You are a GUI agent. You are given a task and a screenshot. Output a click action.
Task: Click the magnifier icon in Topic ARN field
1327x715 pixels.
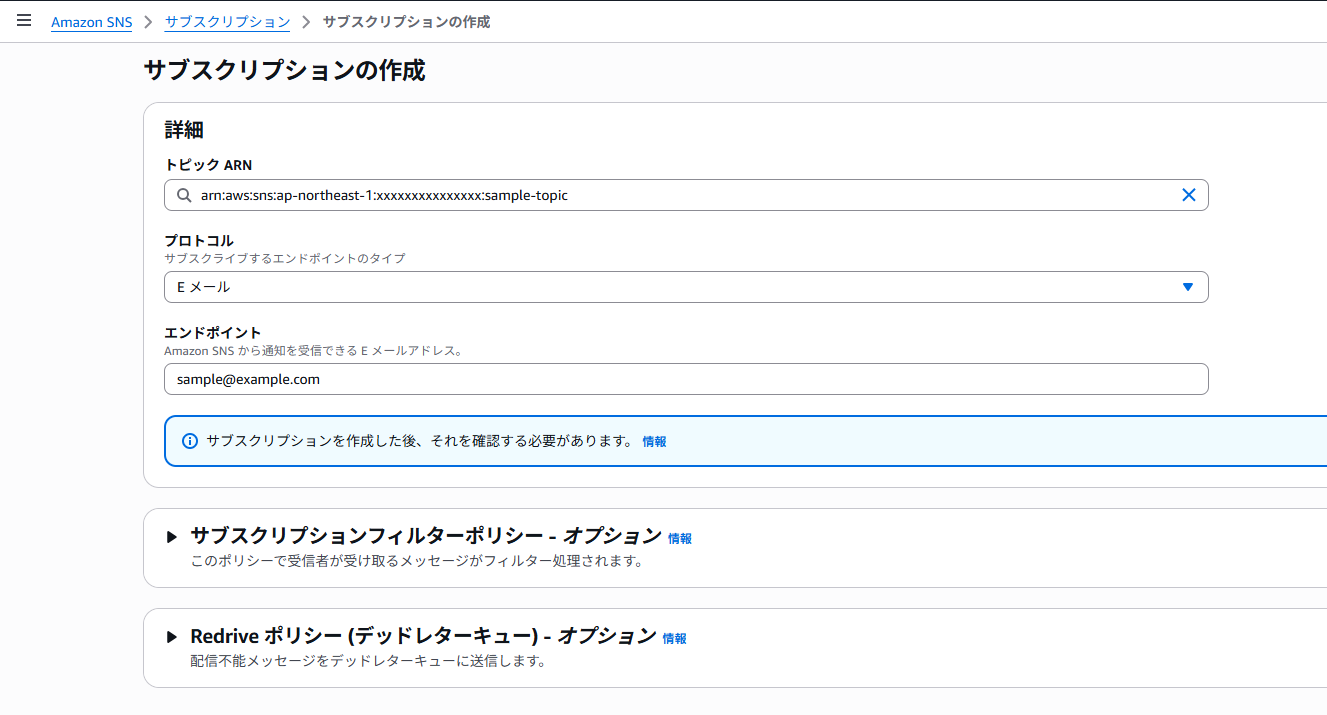click(184, 196)
